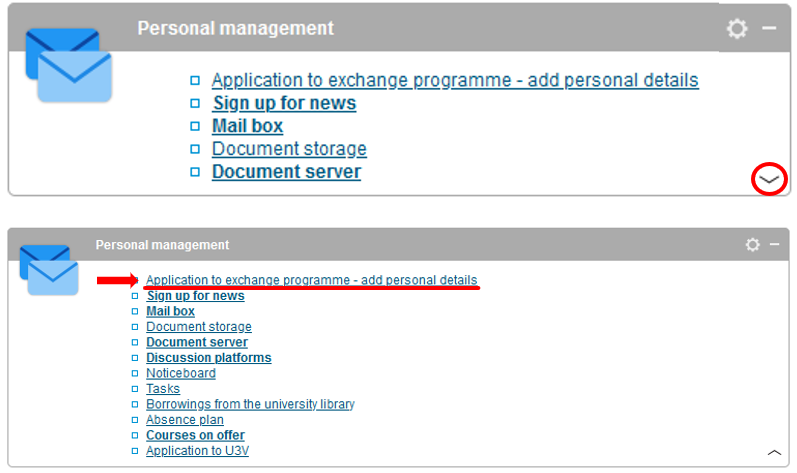Open the Absence plan link

tap(185, 420)
